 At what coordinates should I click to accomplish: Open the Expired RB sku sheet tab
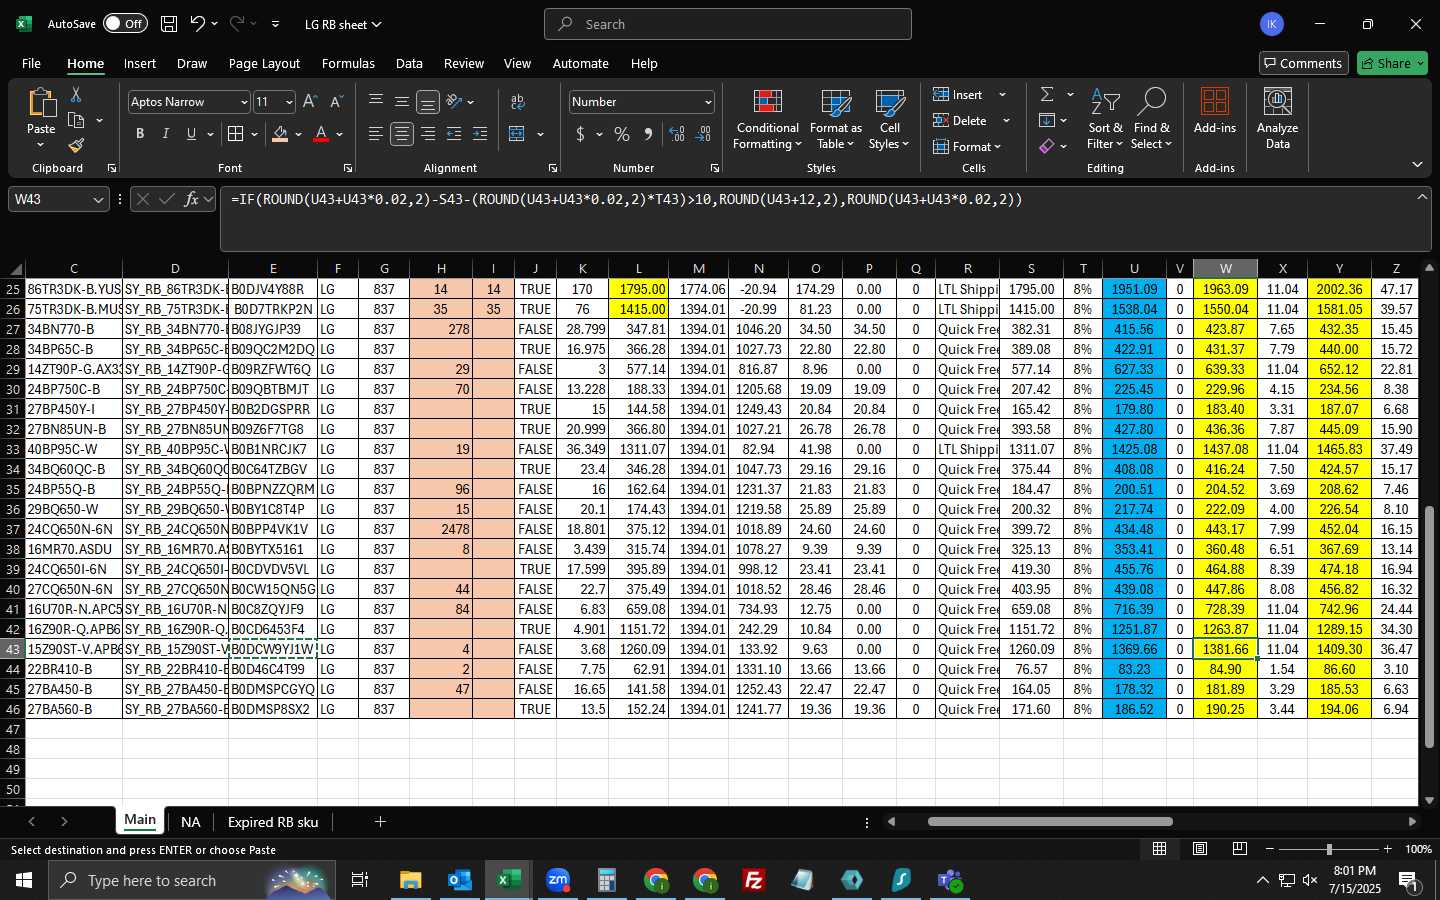click(273, 822)
